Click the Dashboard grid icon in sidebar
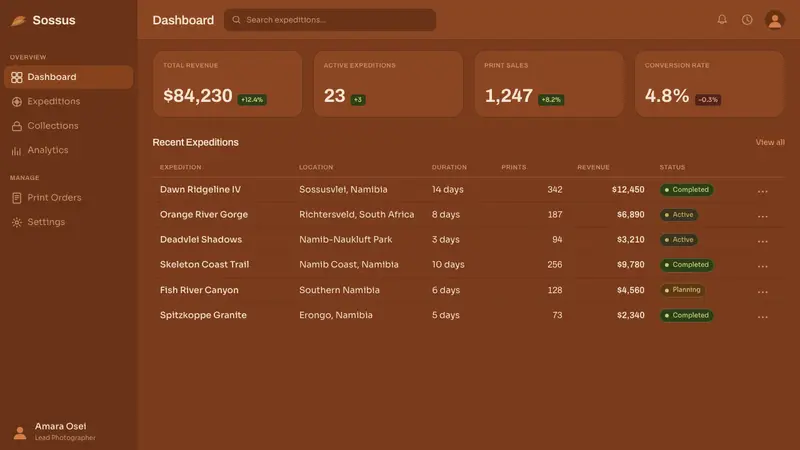The image size is (800, 450). coord(17,77)
